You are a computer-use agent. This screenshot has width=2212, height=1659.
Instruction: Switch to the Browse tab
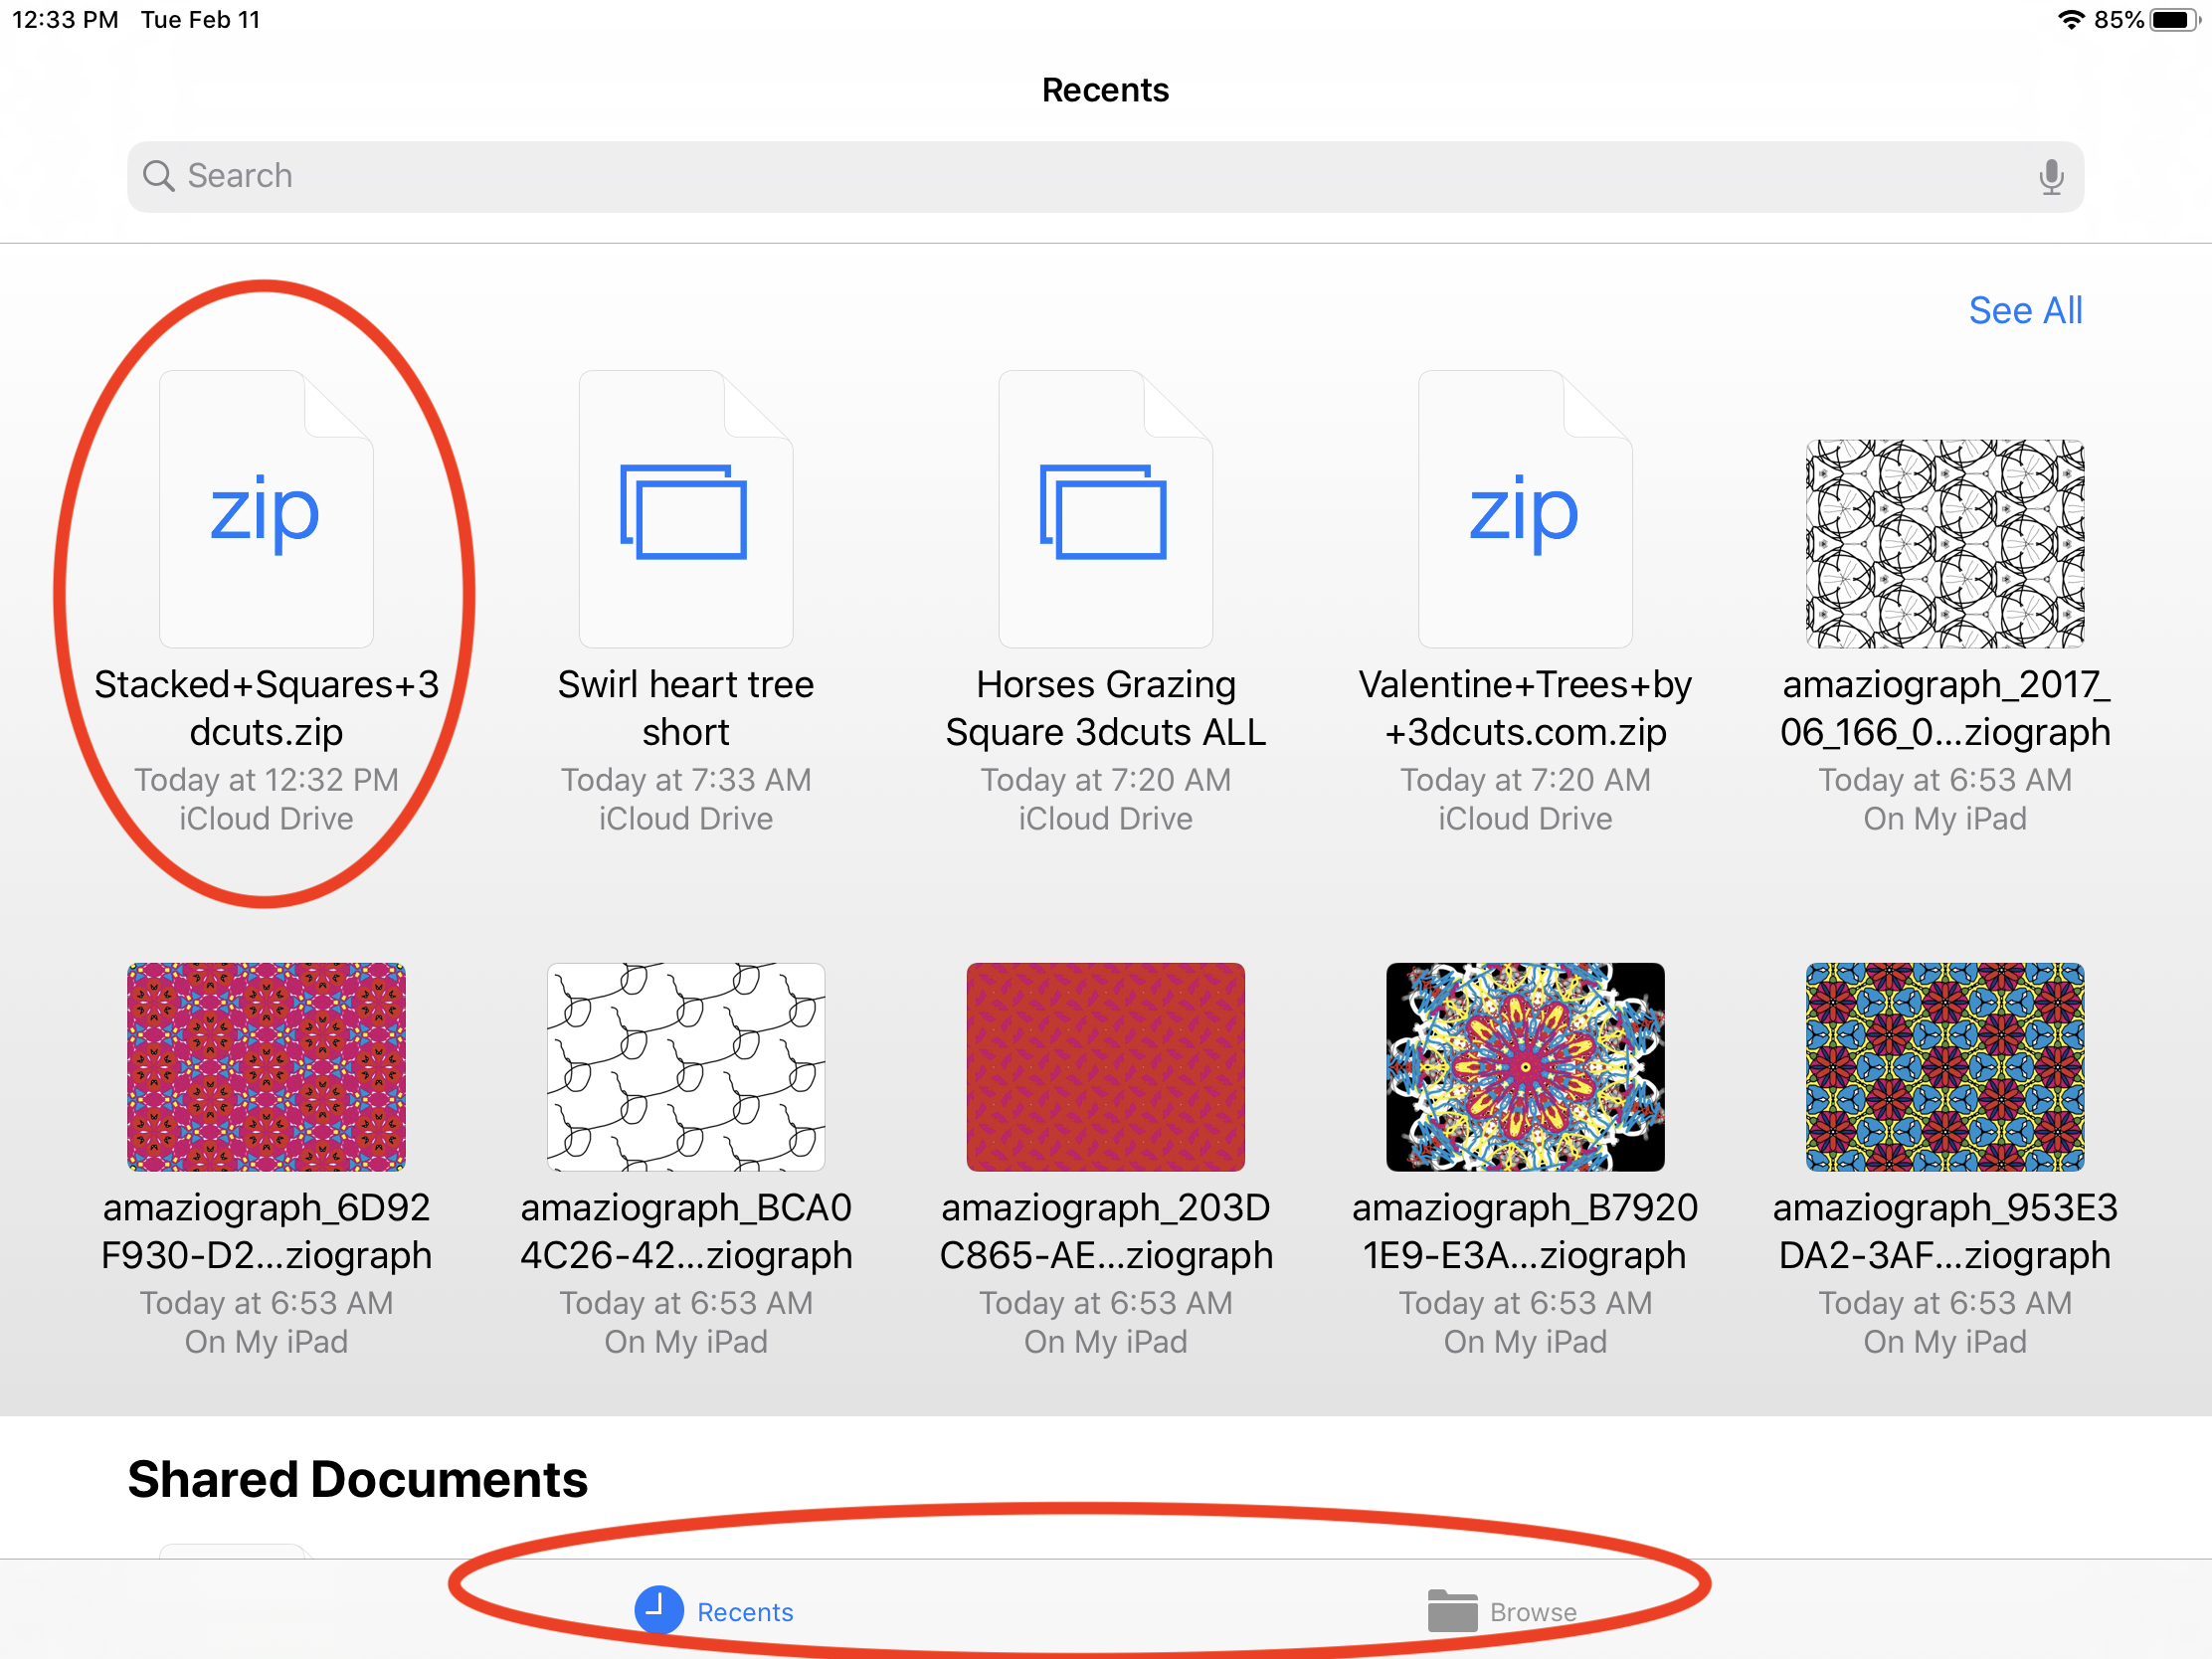pos(1532,1612)
